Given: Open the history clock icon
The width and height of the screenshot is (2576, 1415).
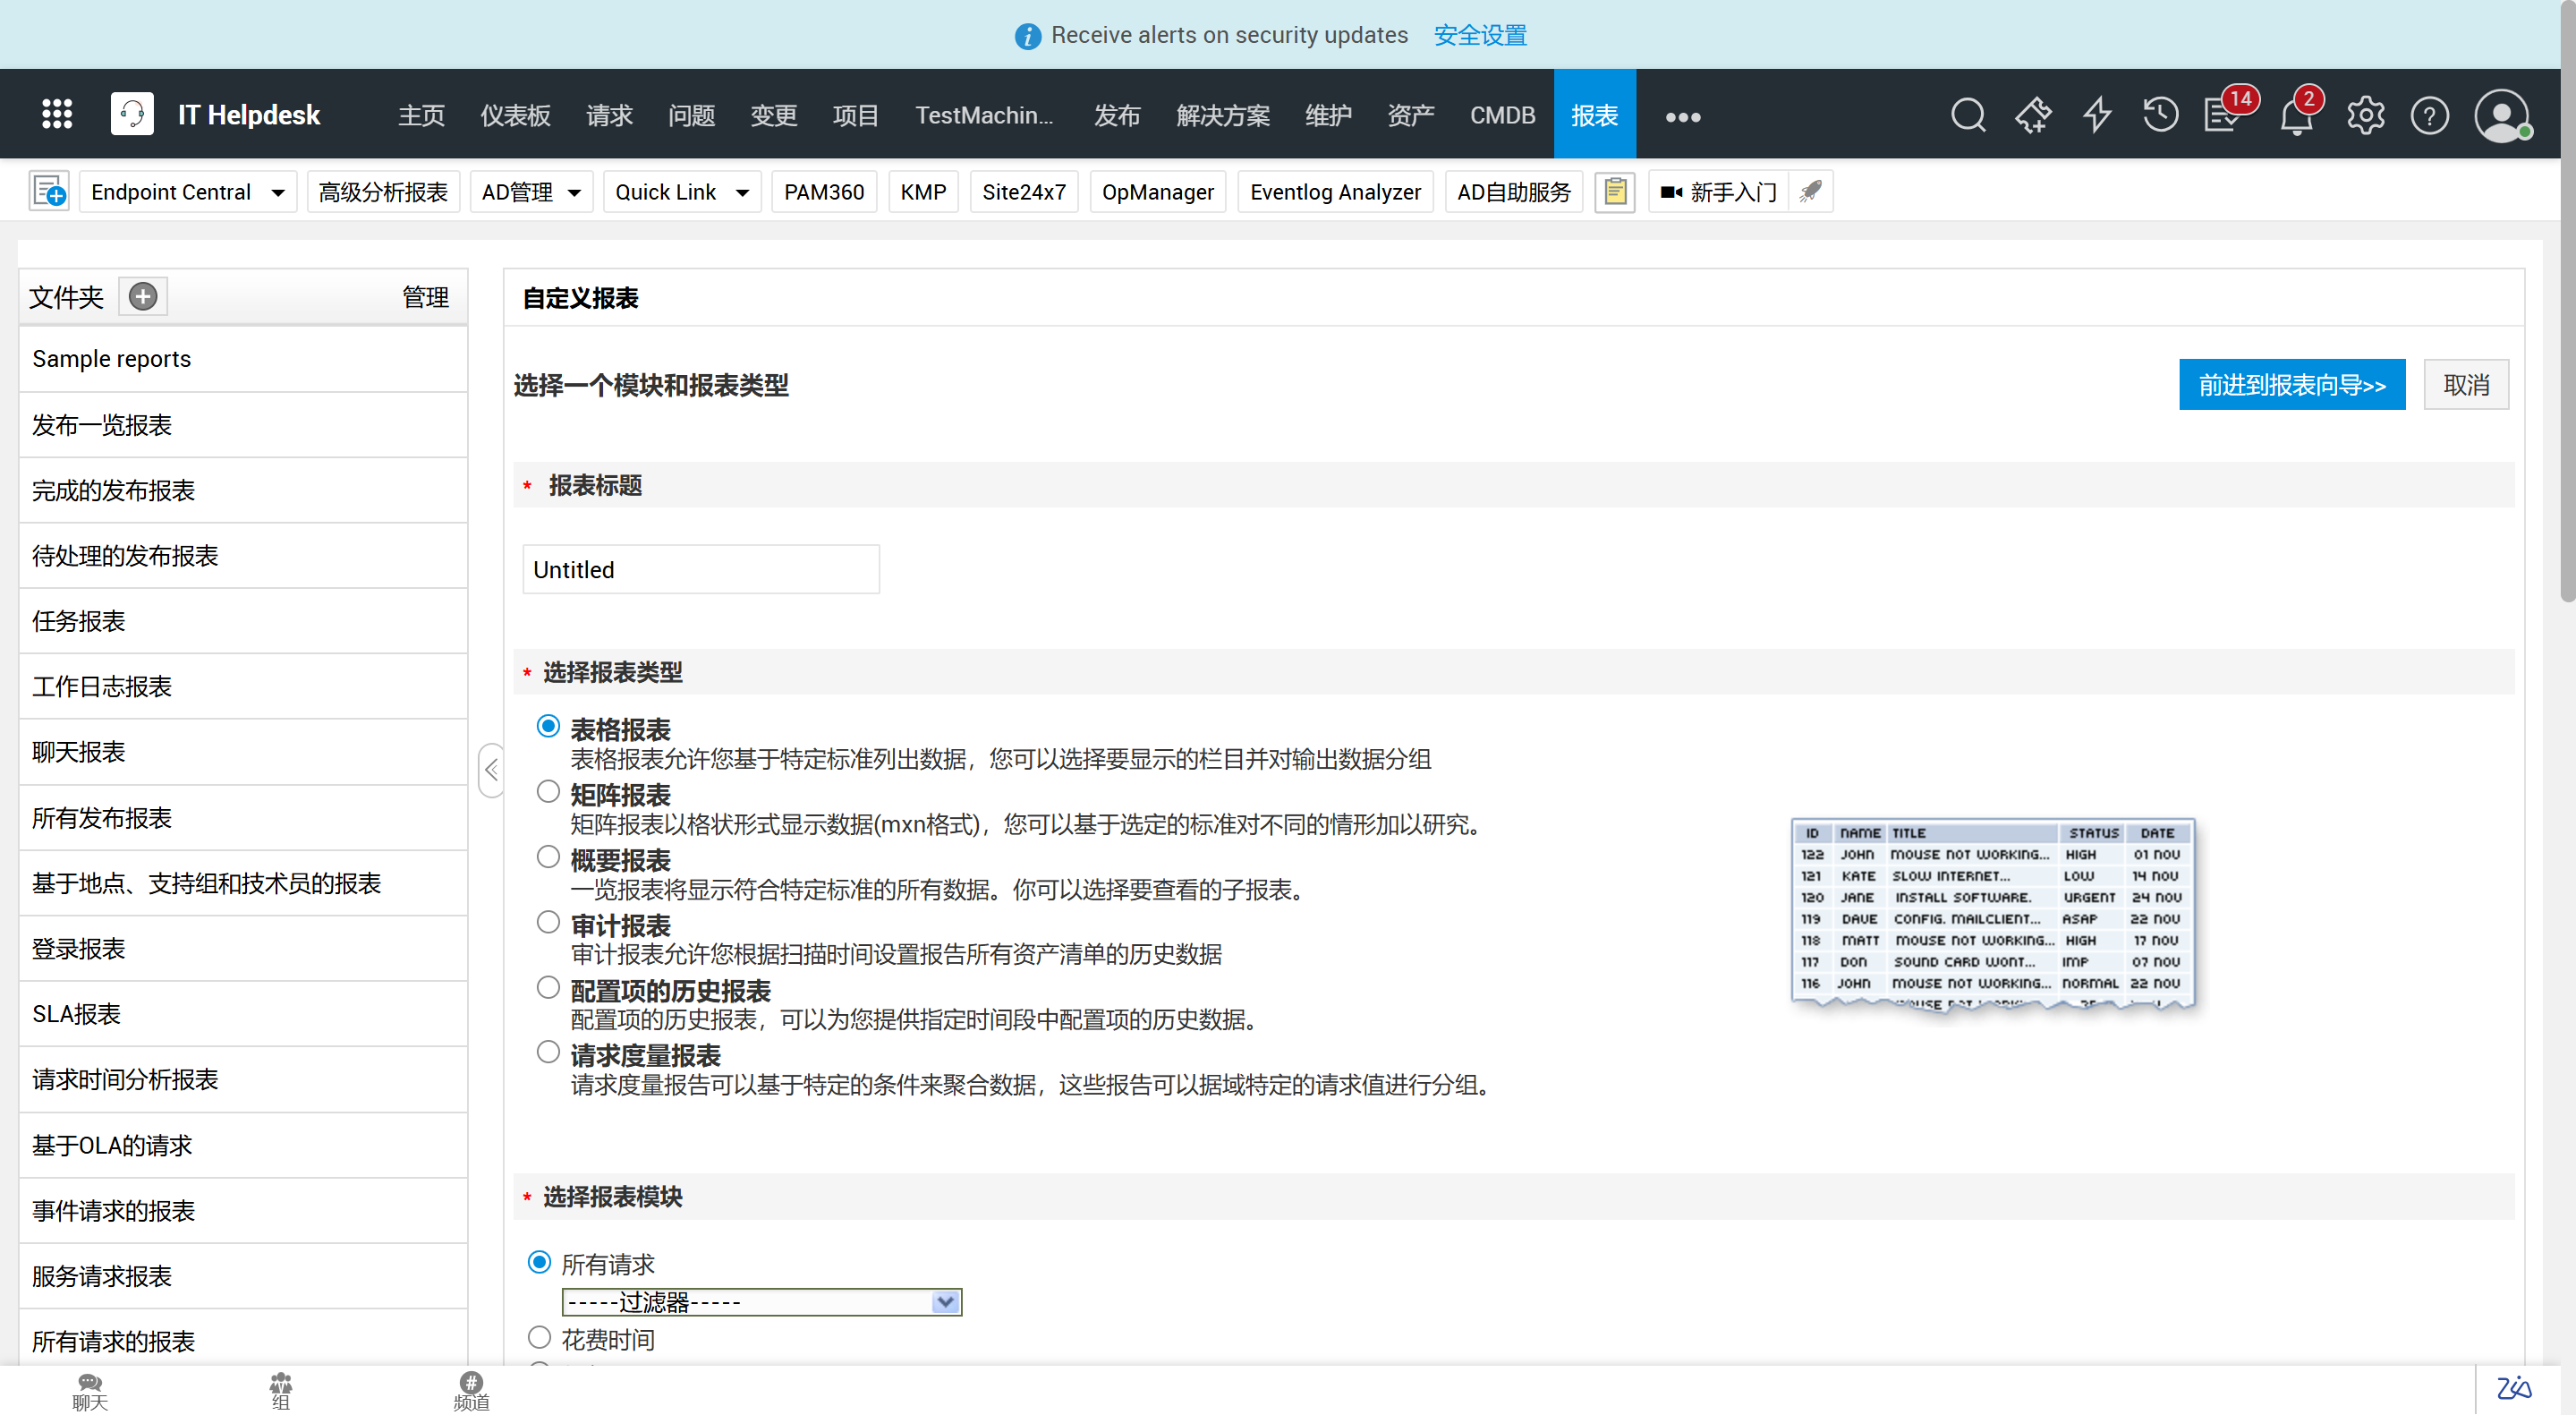Looking at the screenshot, I should (x=2160, y=115).
